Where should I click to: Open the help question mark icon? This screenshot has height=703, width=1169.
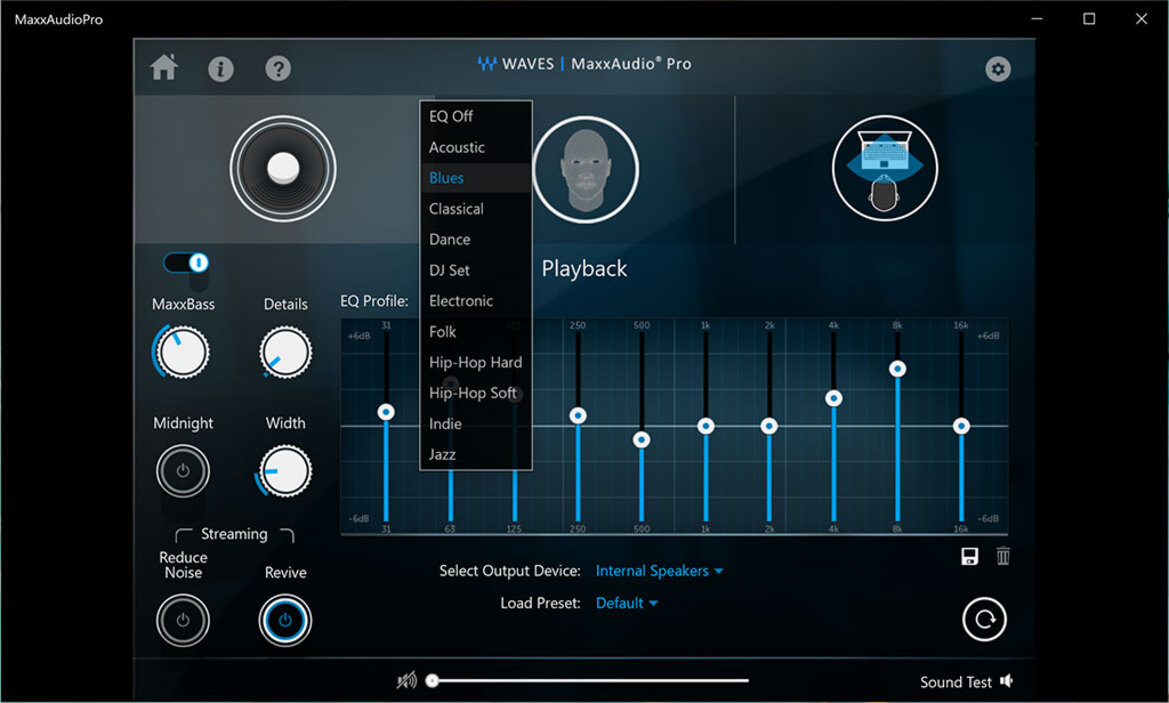278,69
